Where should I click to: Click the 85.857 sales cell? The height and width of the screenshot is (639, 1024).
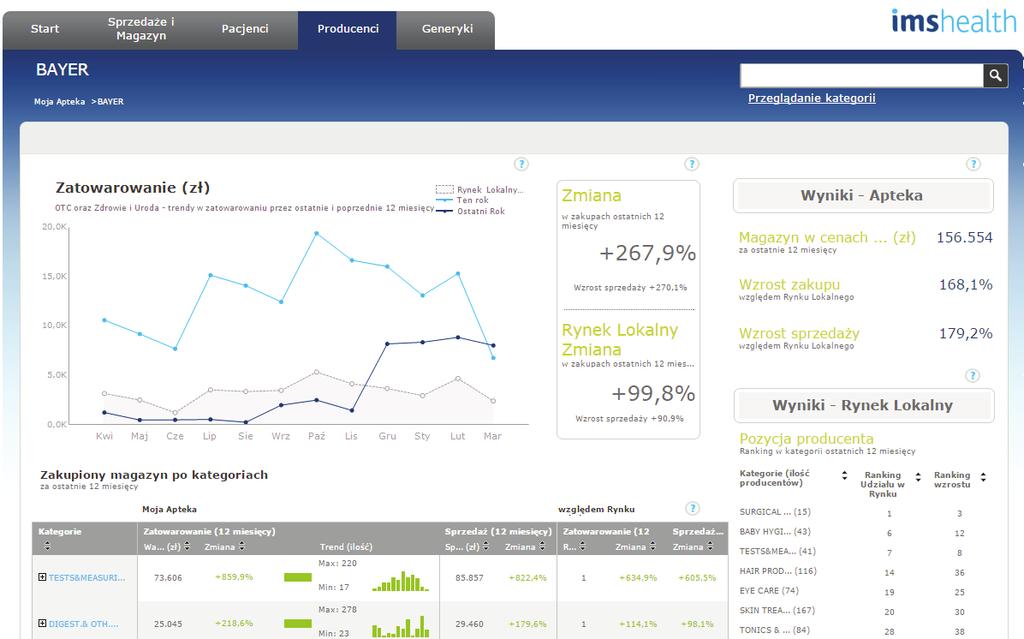coord(470,578)
